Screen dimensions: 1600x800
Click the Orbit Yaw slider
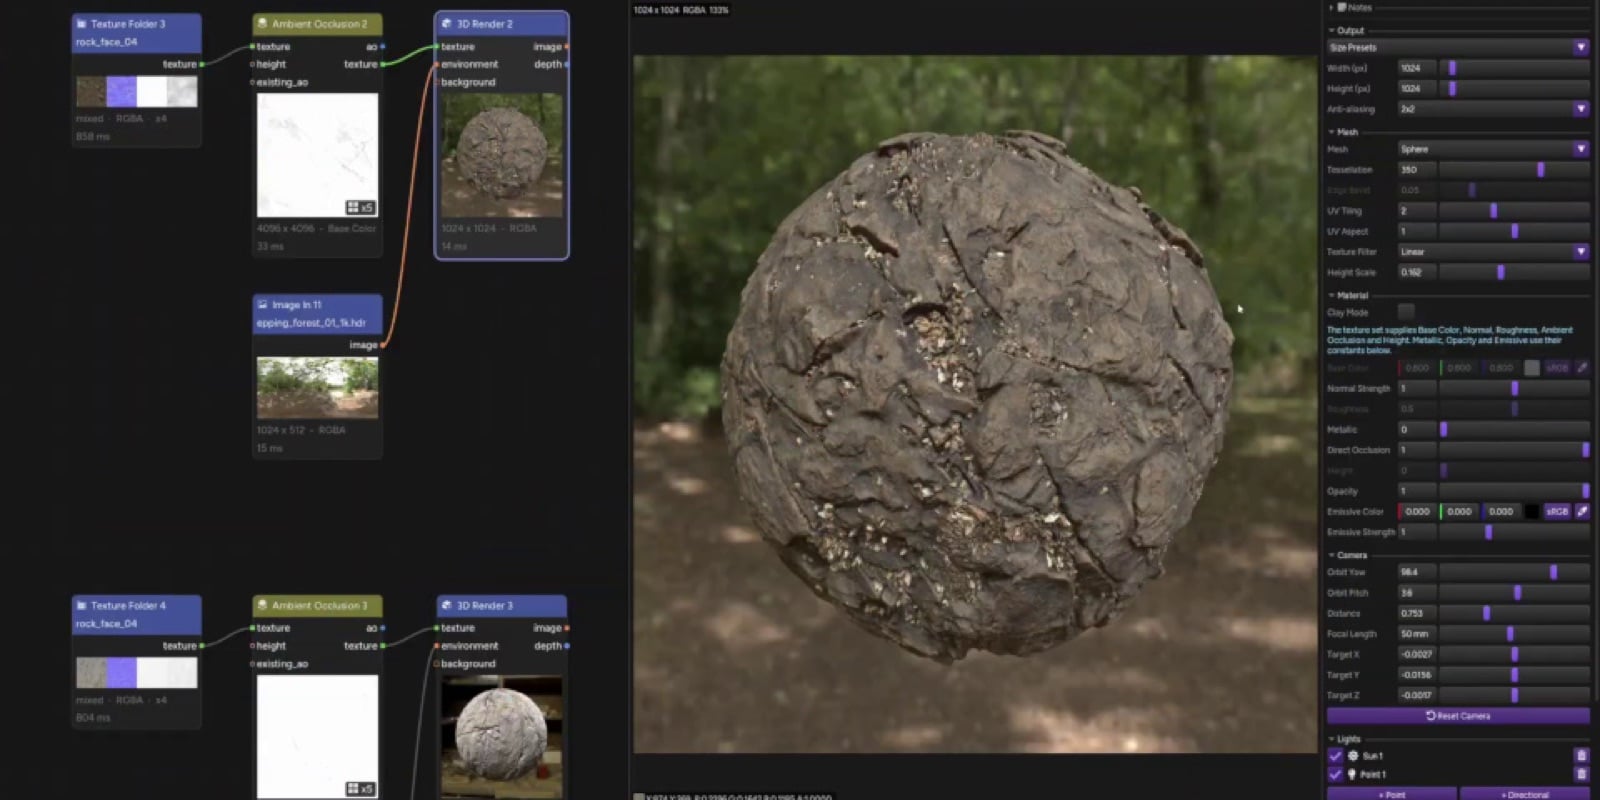pyautogui.click(x=1514, y=572)
